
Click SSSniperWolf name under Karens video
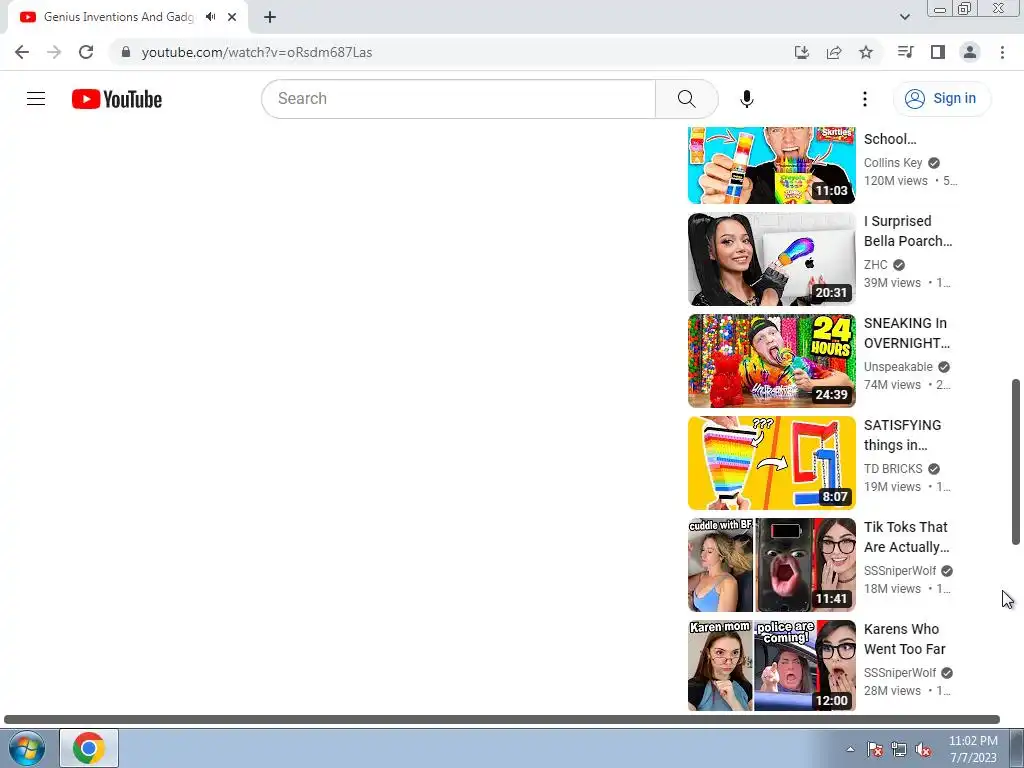pyautogui.click(x=900, y=672)
